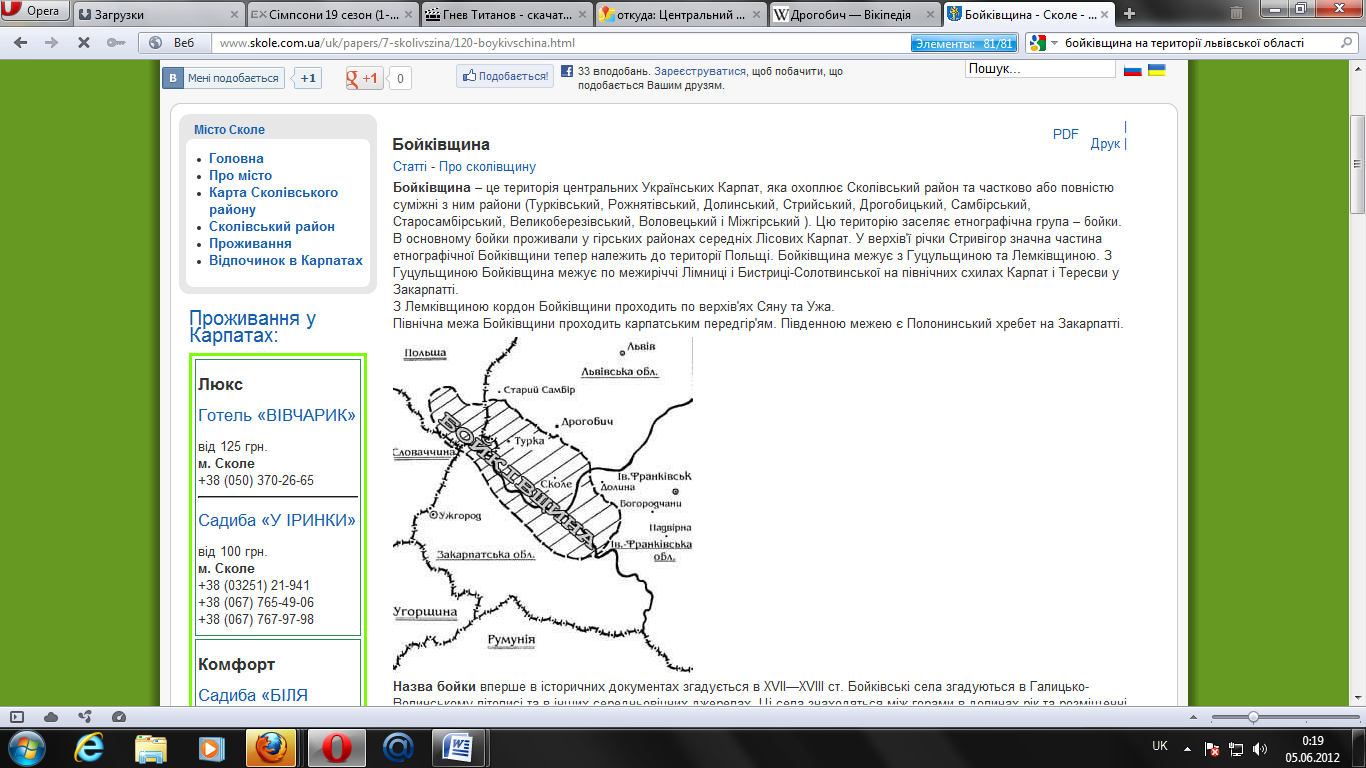
Task: Open the 'Сколівський район' link
Action: point(272,226)
